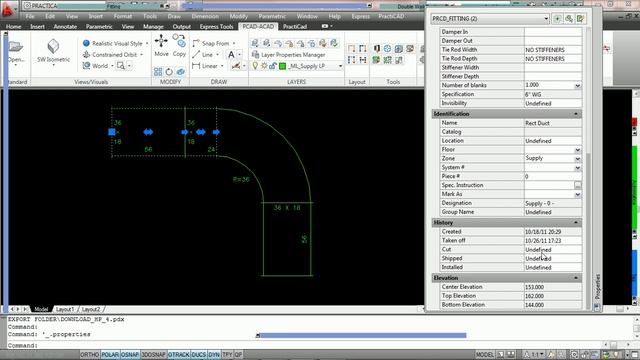Open the Floor property dropdown

pyautogui.click(x=577, y=150)
